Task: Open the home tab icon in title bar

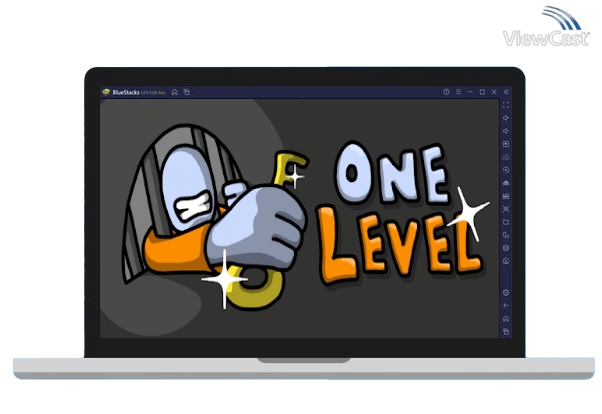Action: click(x=175, y=92)
